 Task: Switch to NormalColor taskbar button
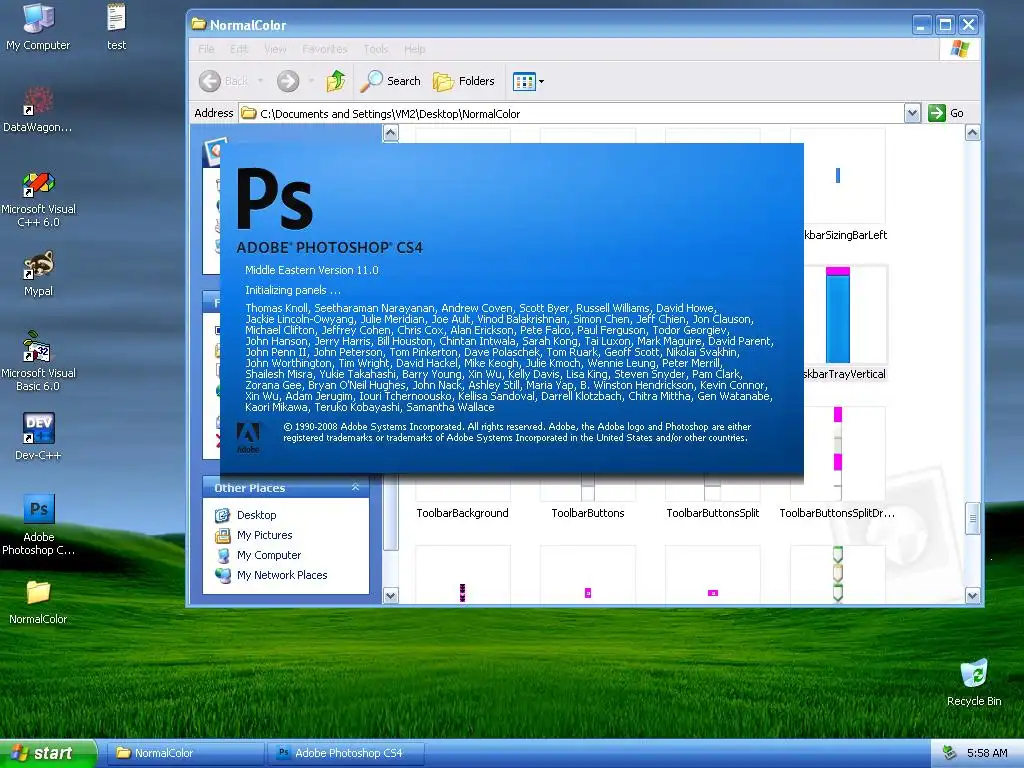185,753
